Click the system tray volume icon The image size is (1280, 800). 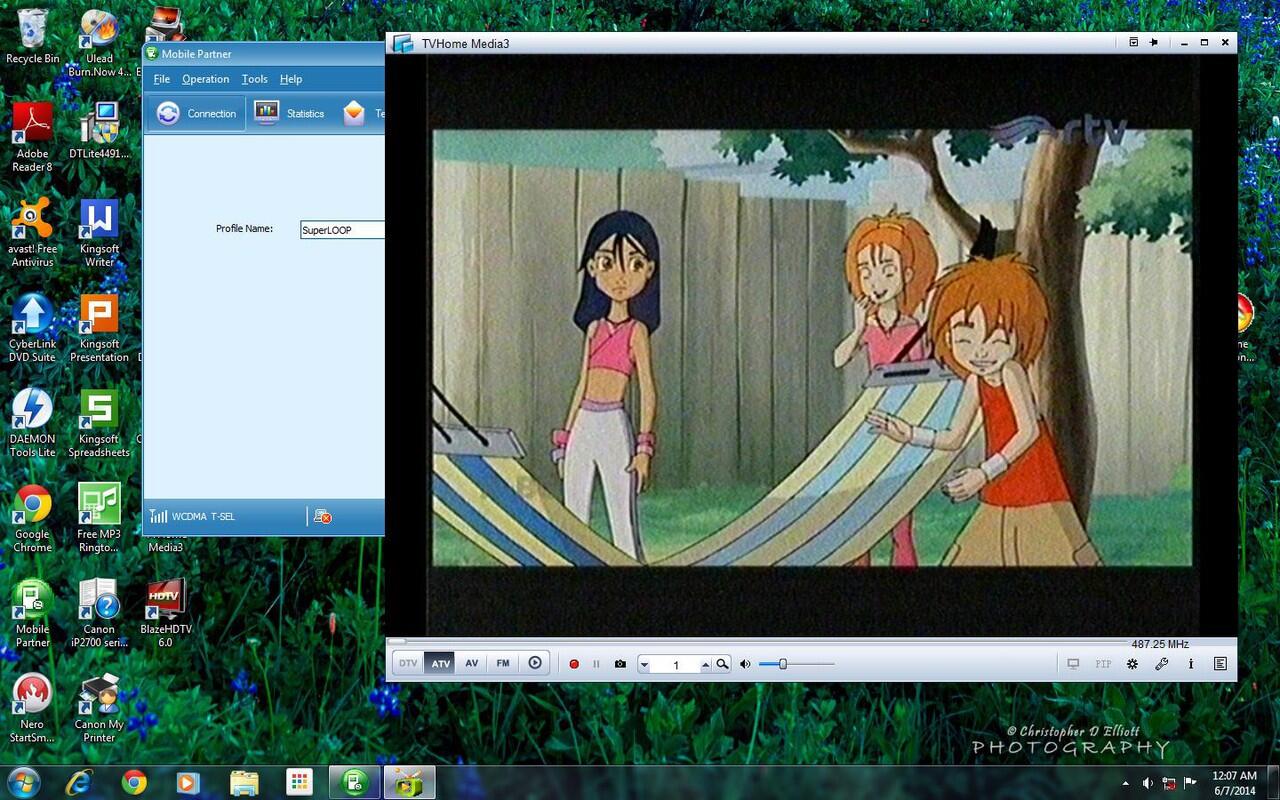point(1147,783)
